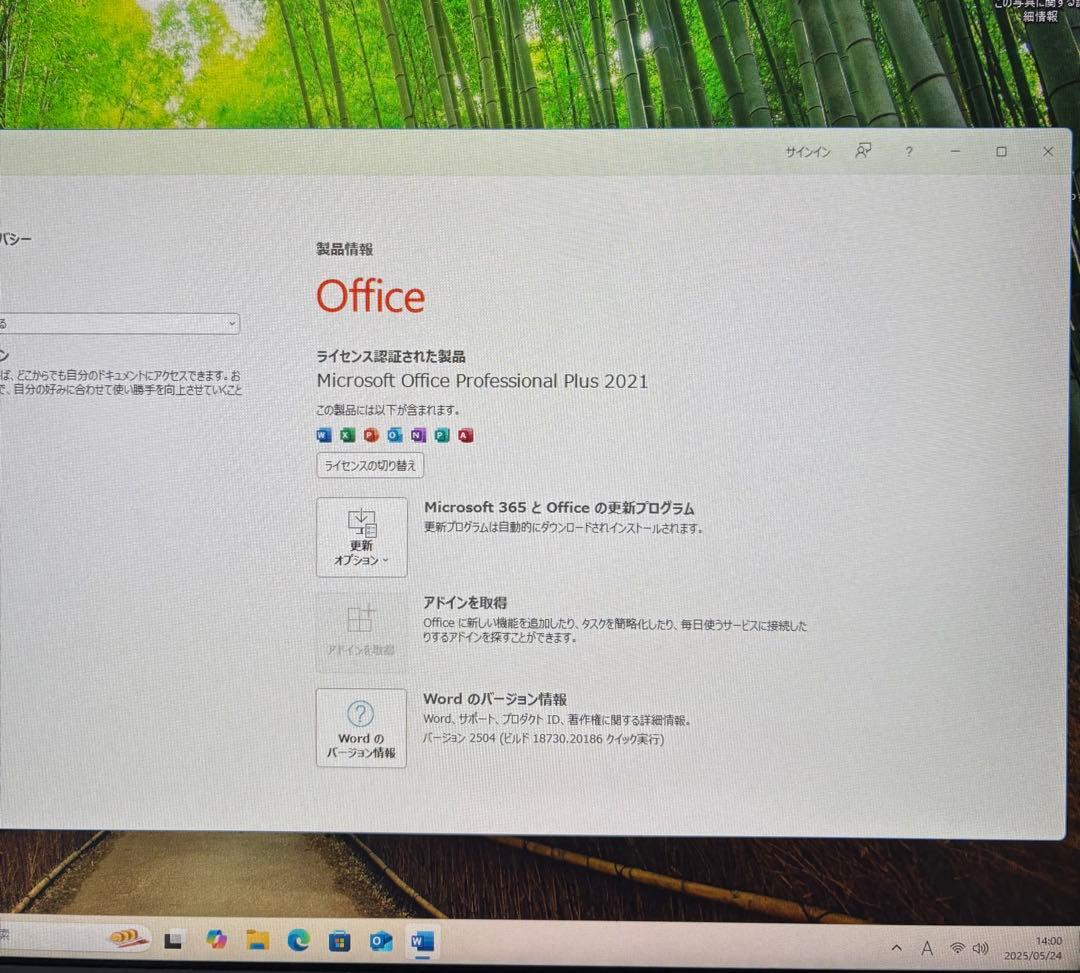
Task: Click the account switch icon next to サインイン
Action: [862, 150]
